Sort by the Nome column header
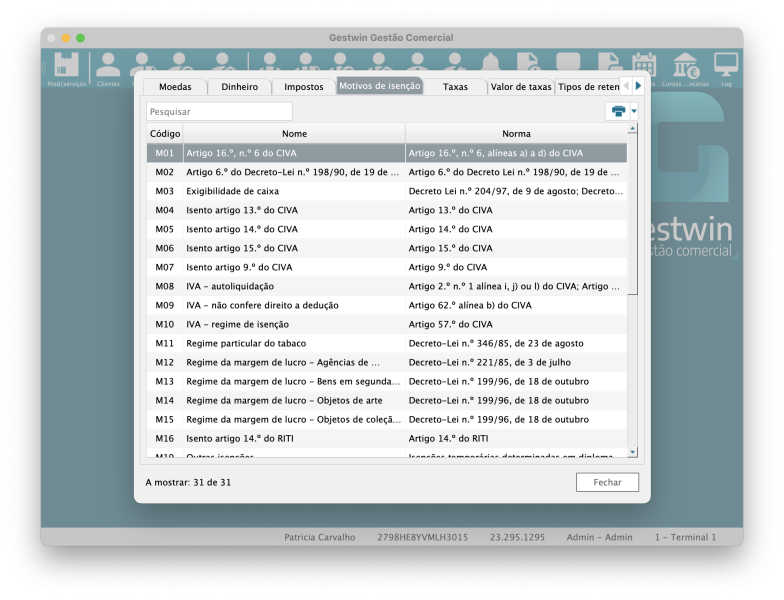784x600 pixels. coord(294,134)
